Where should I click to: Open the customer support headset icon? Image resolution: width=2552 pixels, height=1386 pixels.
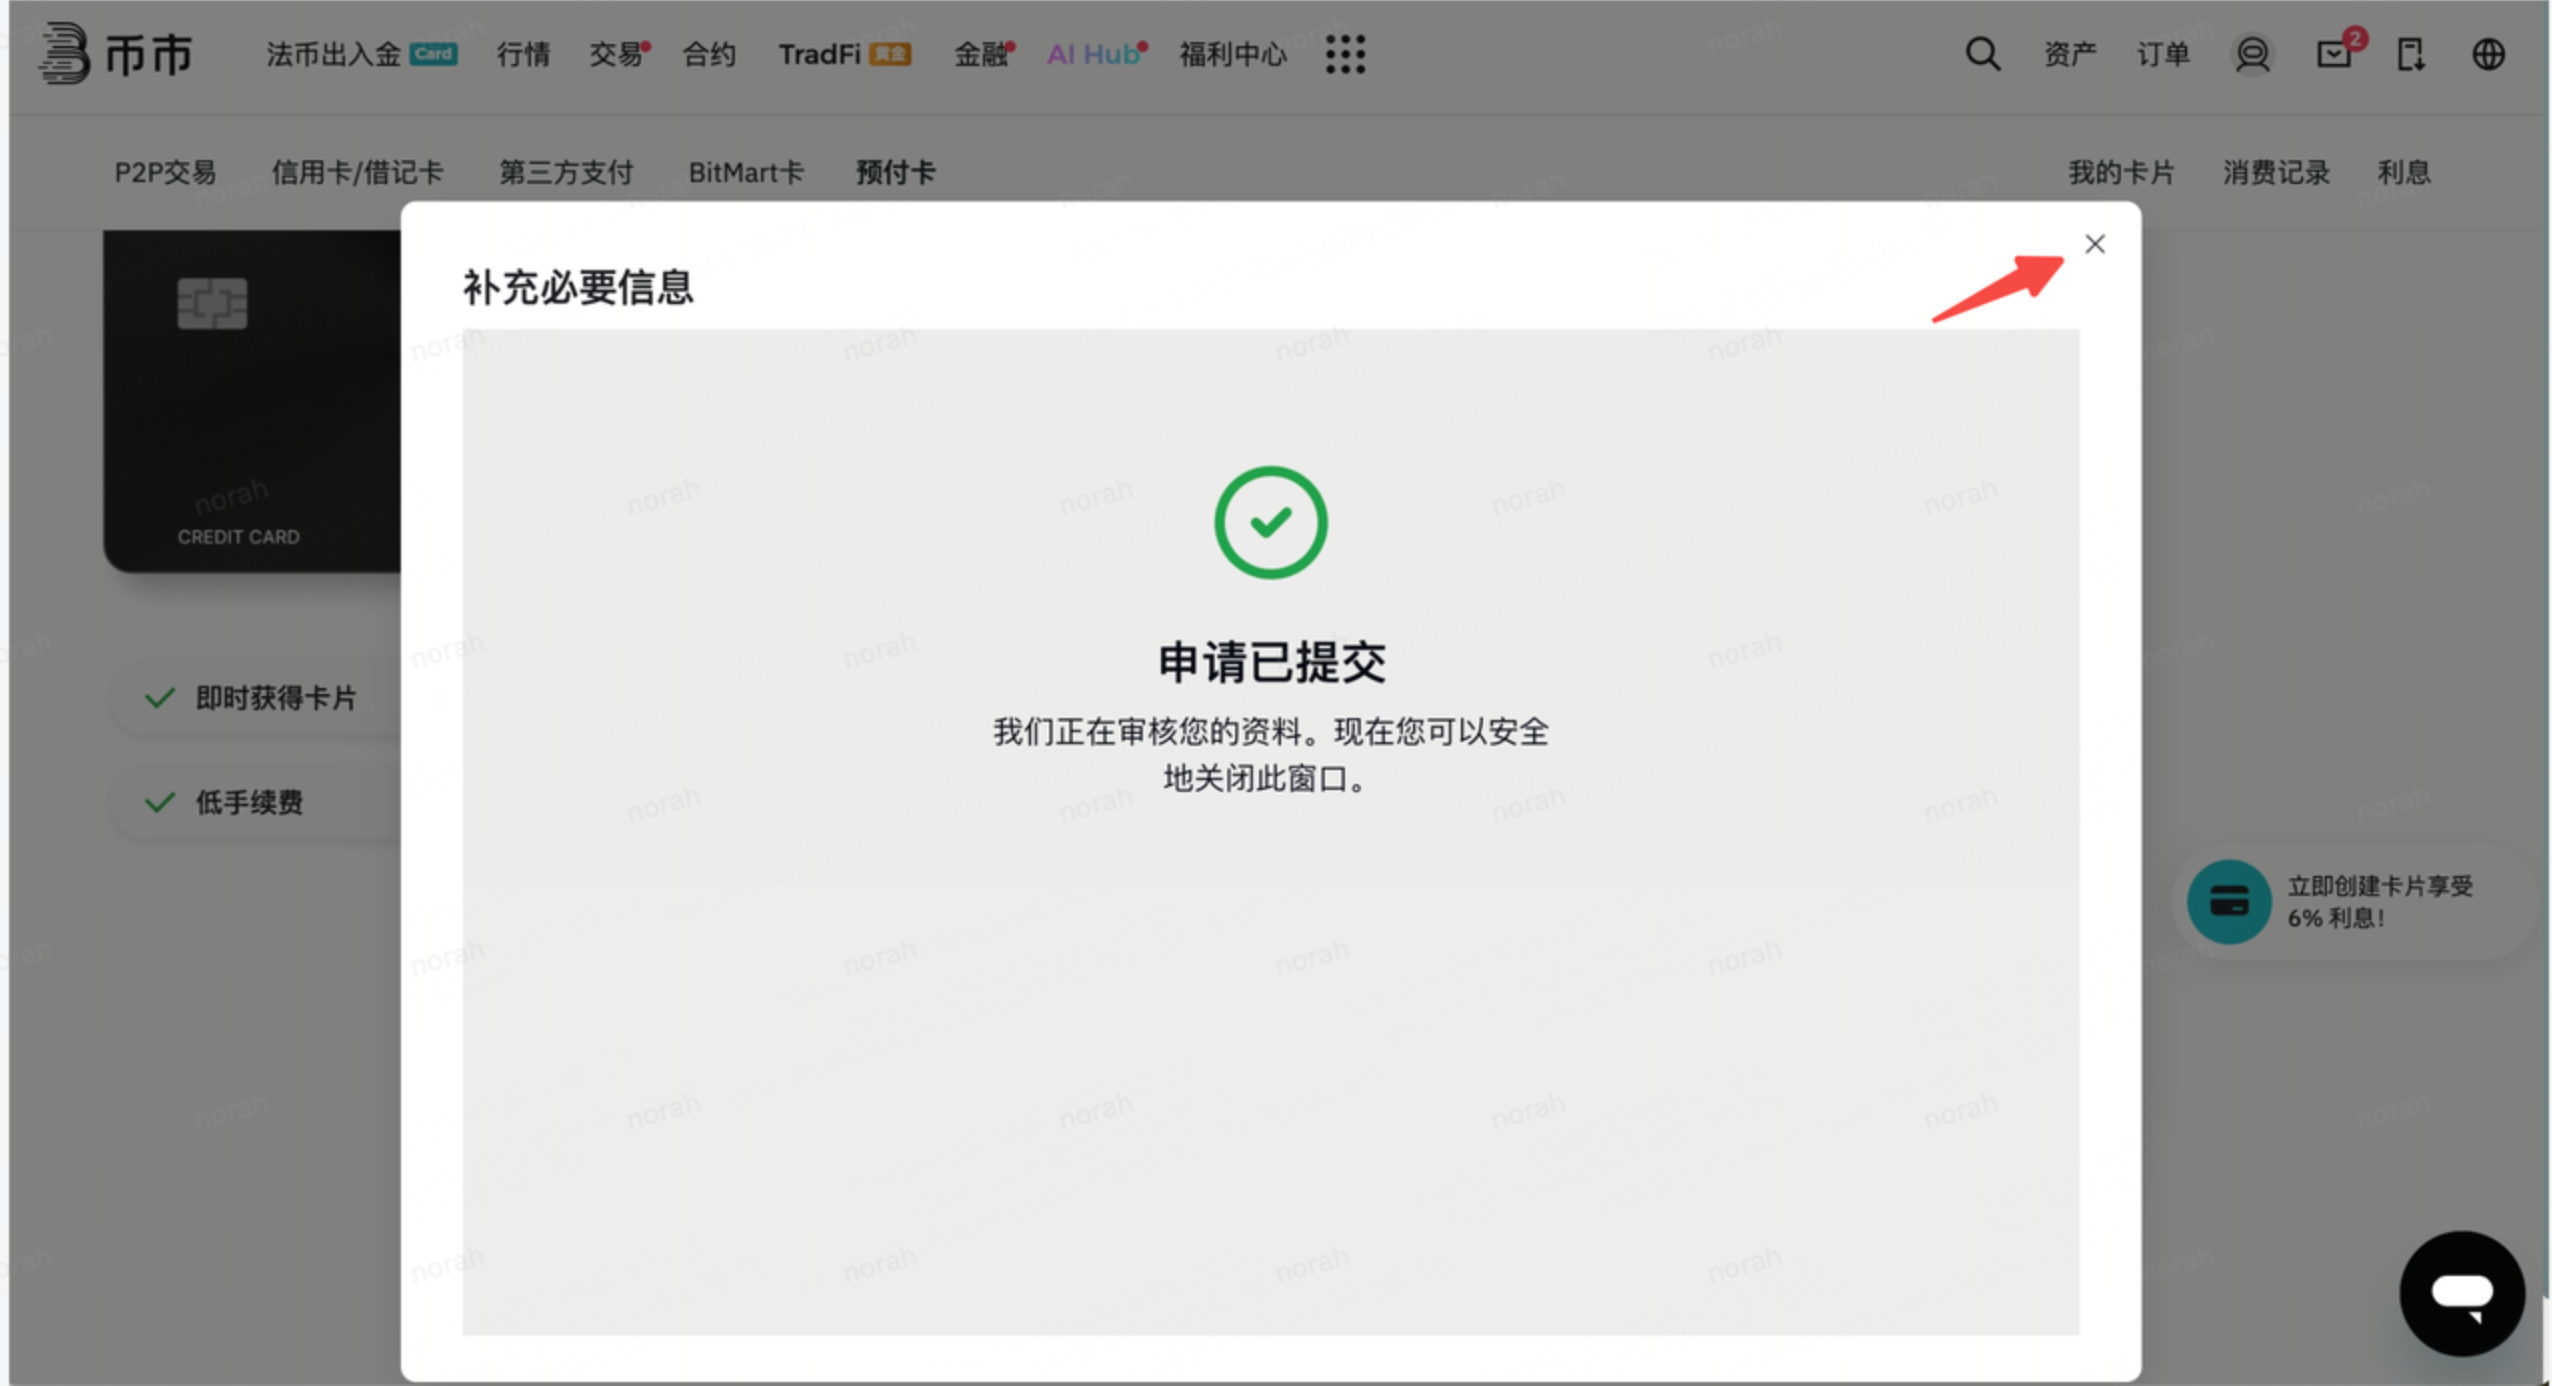click(2252, 54)
